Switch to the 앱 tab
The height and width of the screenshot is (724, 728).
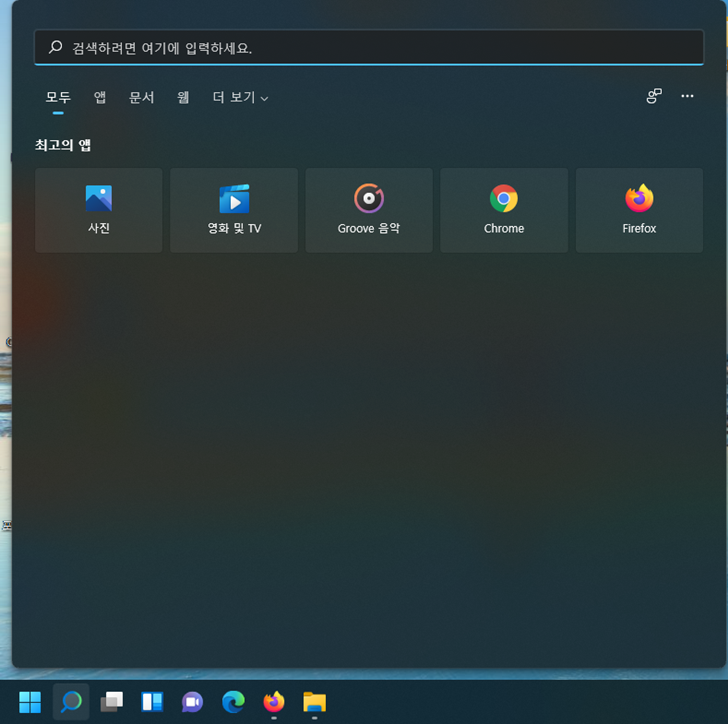point(100,98)
